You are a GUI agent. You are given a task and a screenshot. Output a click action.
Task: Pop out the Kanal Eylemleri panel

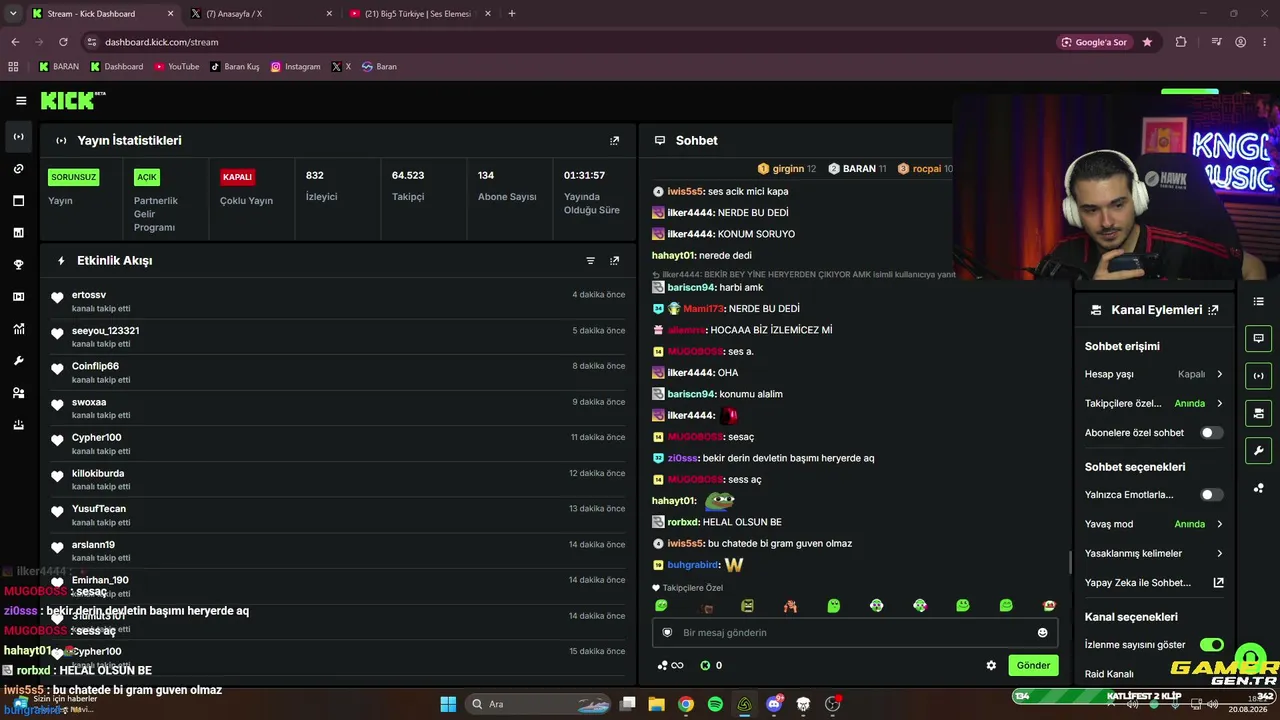[1213, 310]
